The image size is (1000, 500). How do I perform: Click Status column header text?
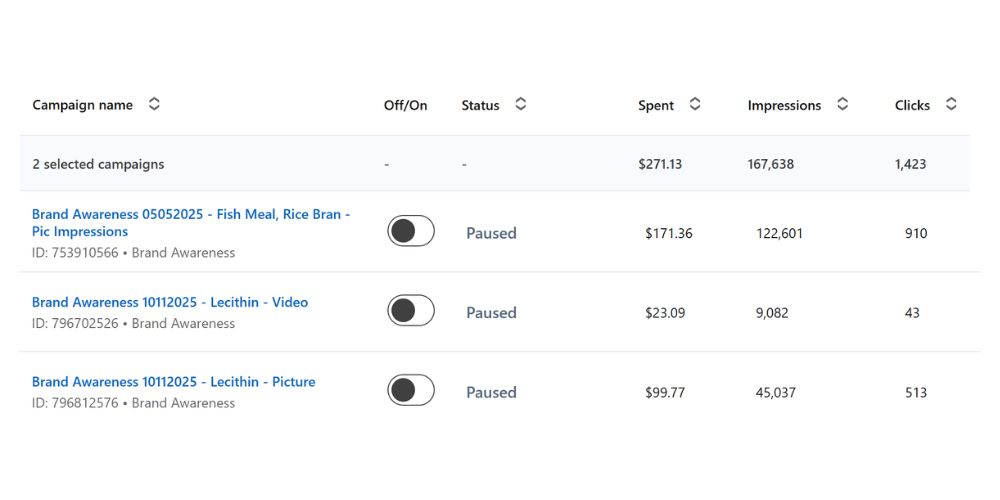coord(480,105)
